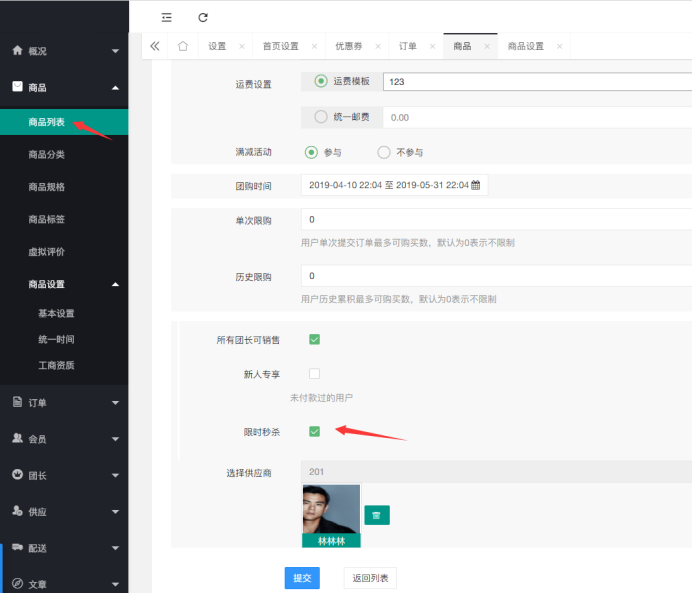
Task: Click the blue 提交 button
Action: 301,577
